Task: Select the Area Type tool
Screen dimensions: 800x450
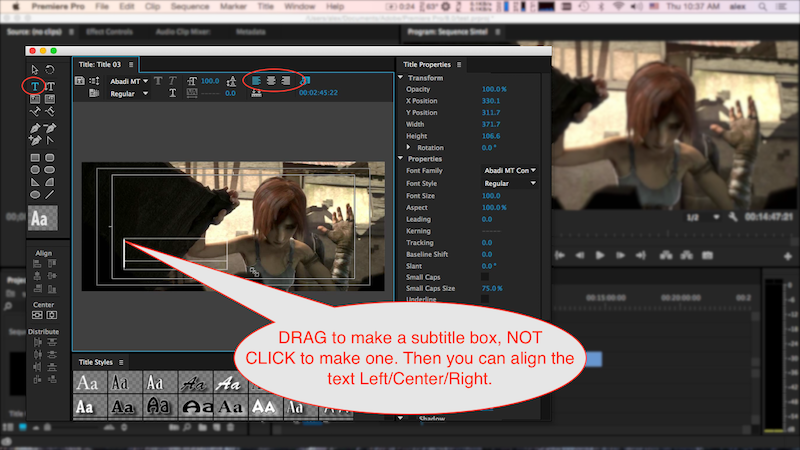Action: pos(35,99)
